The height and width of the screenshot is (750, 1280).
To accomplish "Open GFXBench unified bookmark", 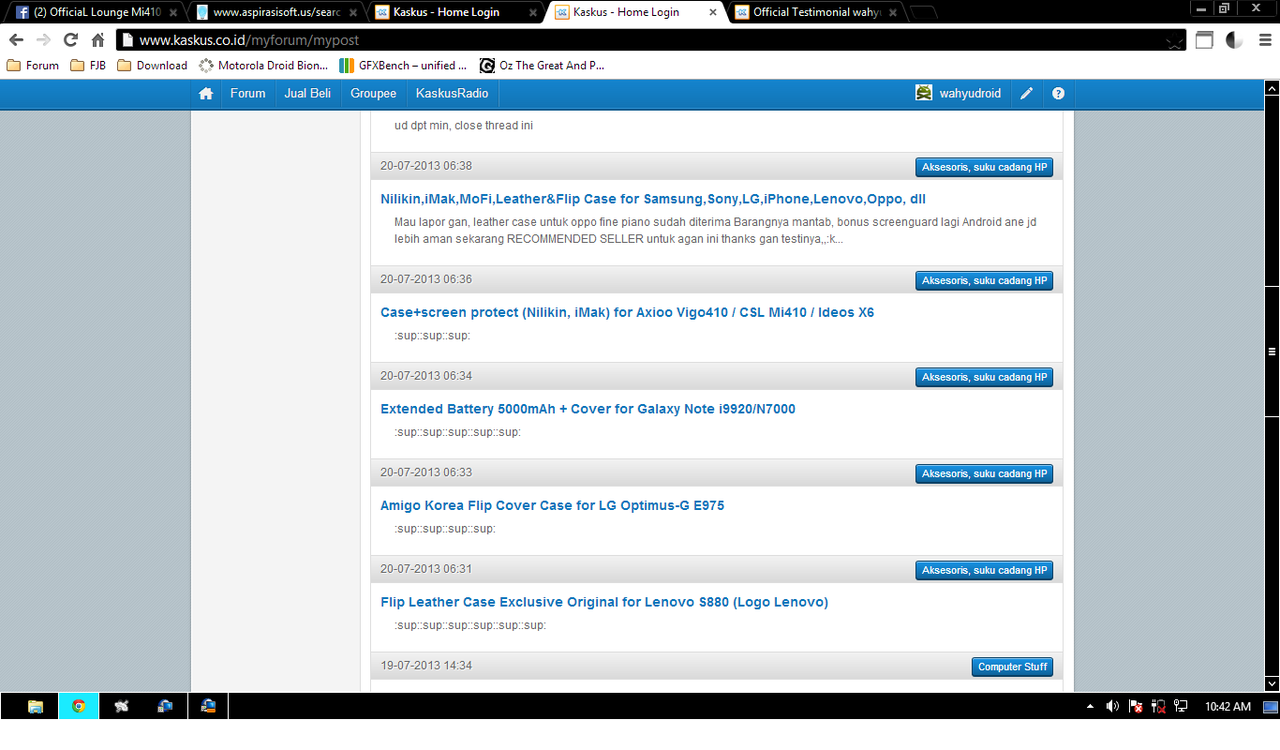I will [x=403, y=66].
